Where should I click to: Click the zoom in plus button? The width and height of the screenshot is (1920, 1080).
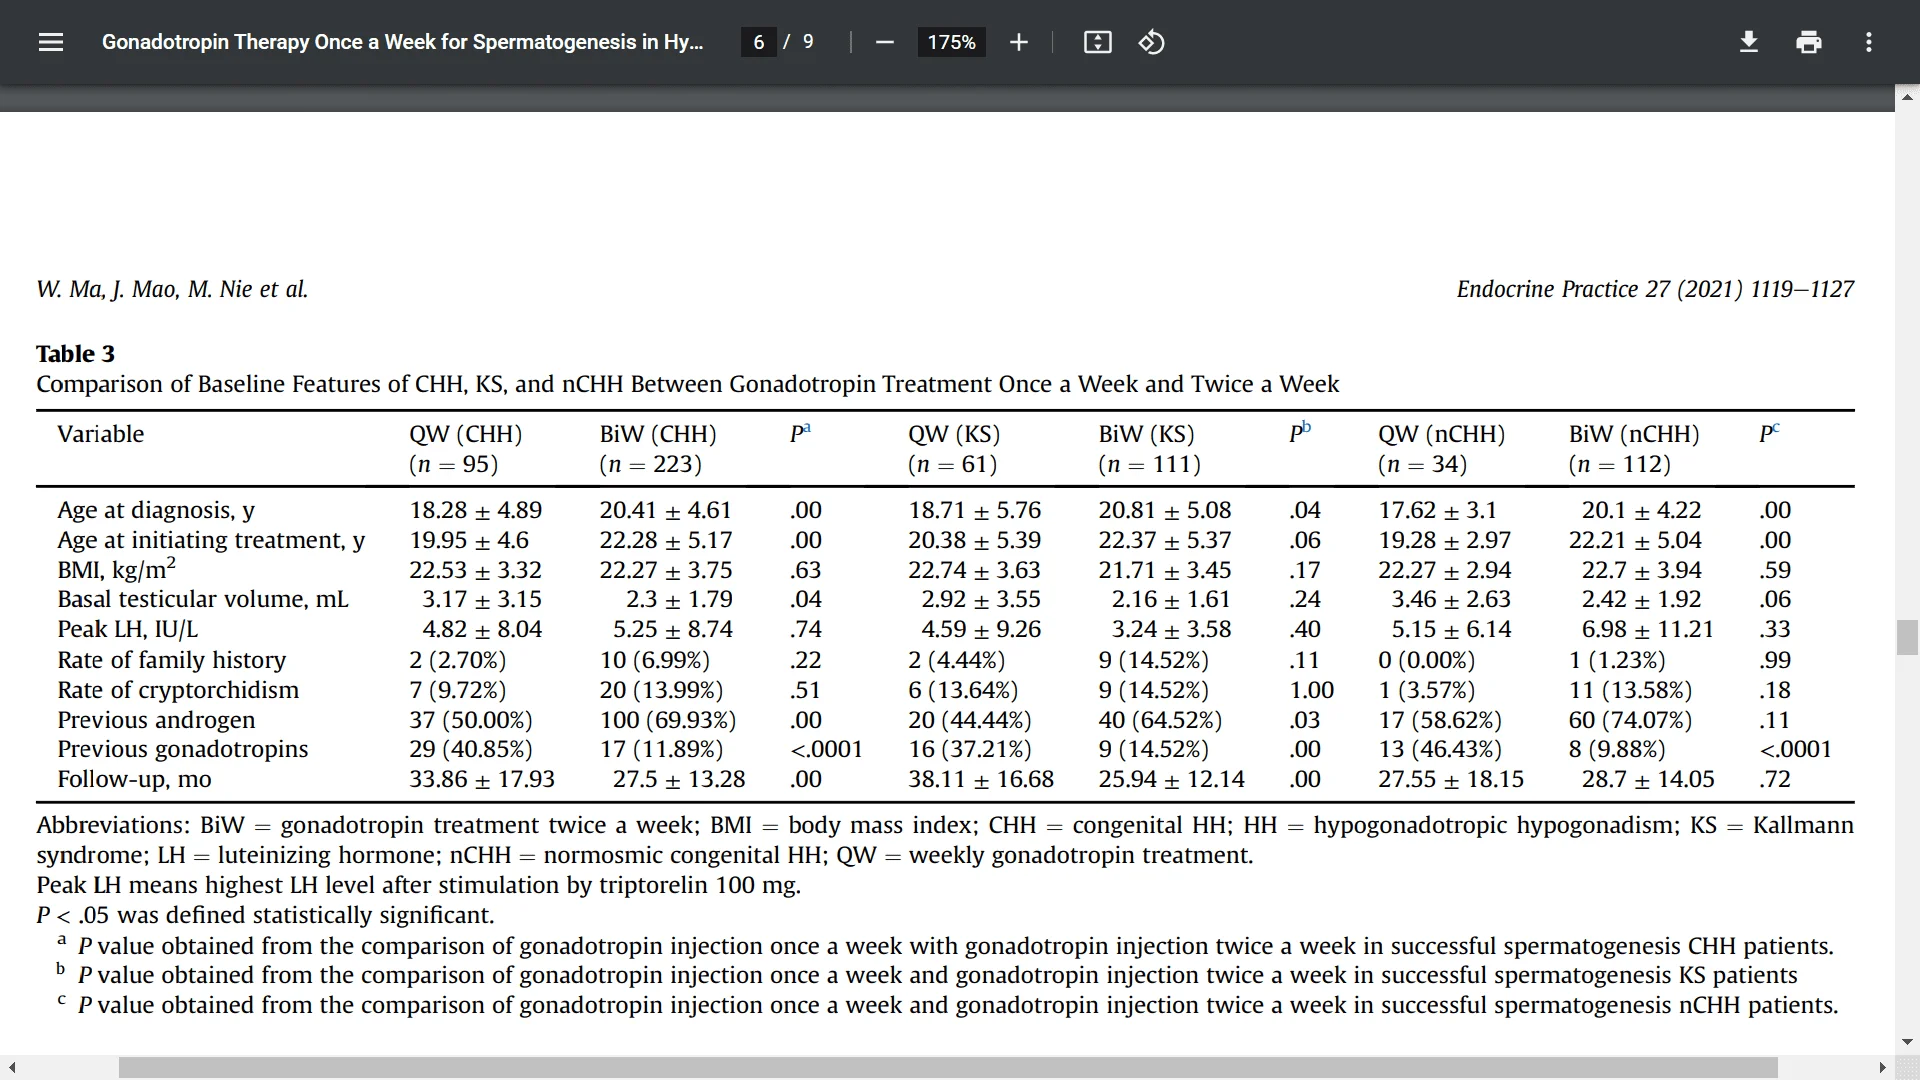(x=1018, y=42)
